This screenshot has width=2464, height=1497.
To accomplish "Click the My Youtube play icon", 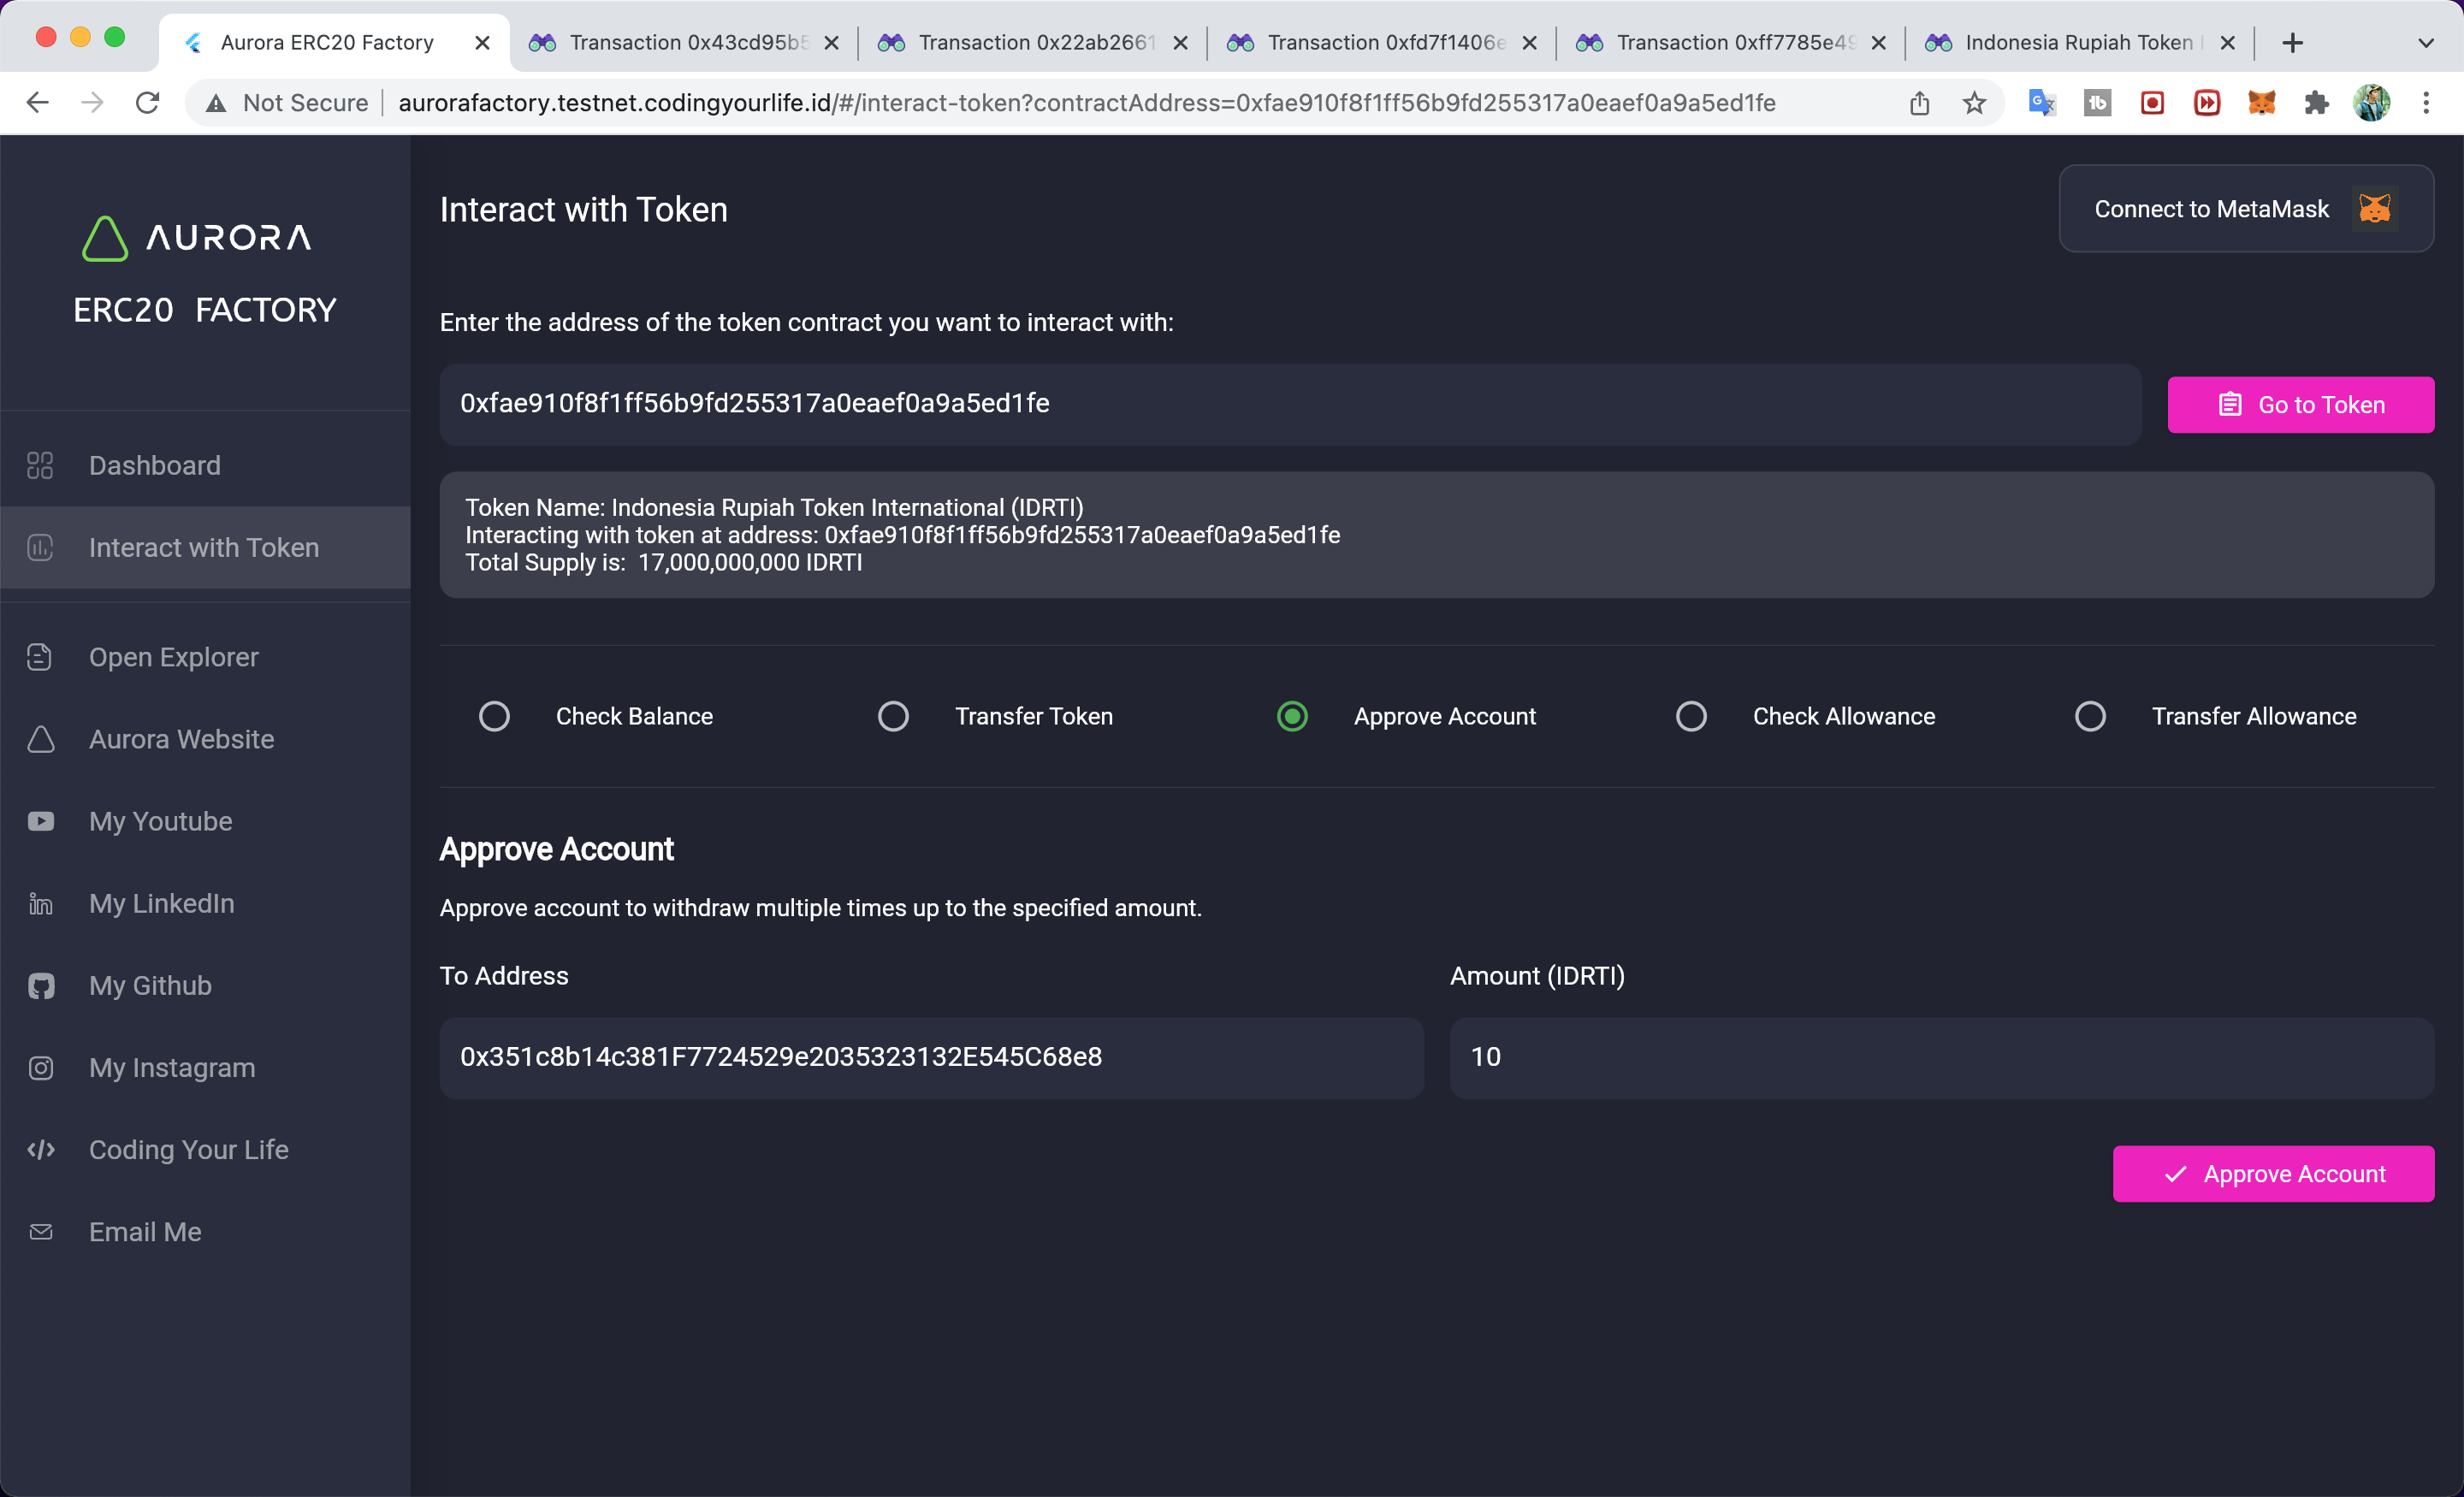I will click(40, 821).
